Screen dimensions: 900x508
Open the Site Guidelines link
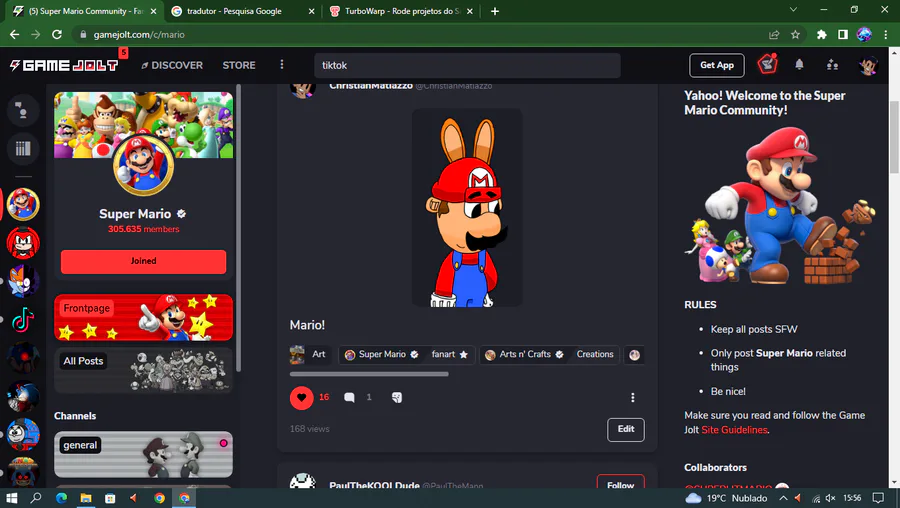734,430
